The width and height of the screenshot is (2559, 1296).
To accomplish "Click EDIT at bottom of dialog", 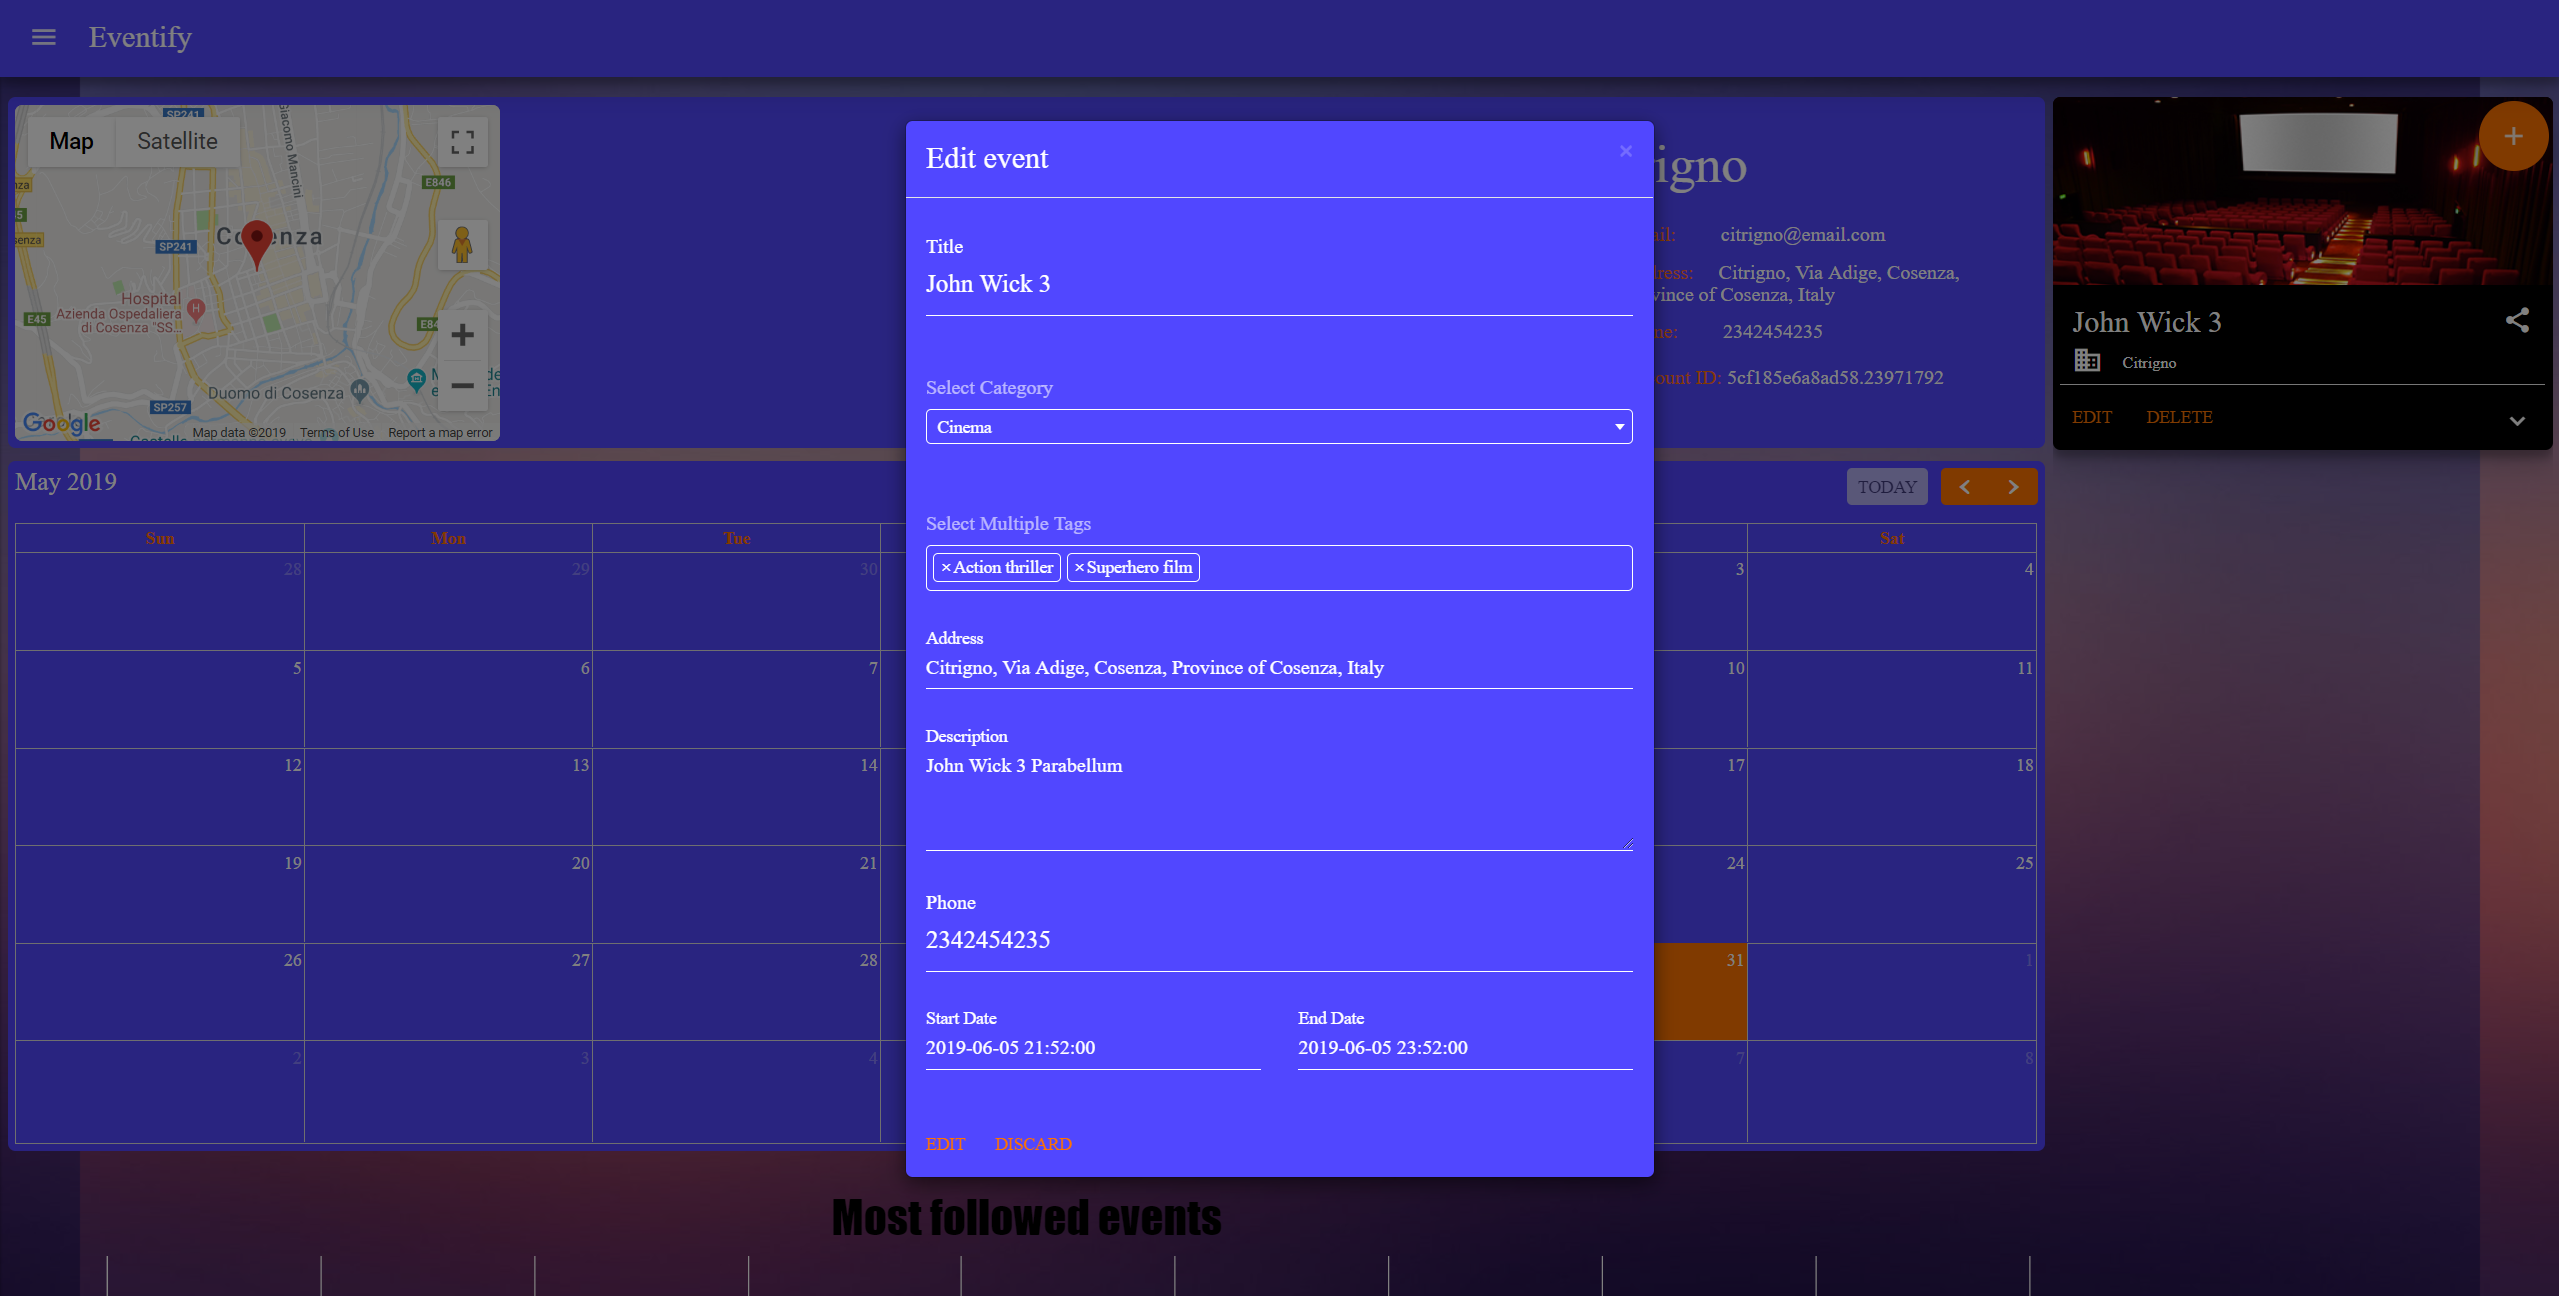I will click(x=945, y=1144).
